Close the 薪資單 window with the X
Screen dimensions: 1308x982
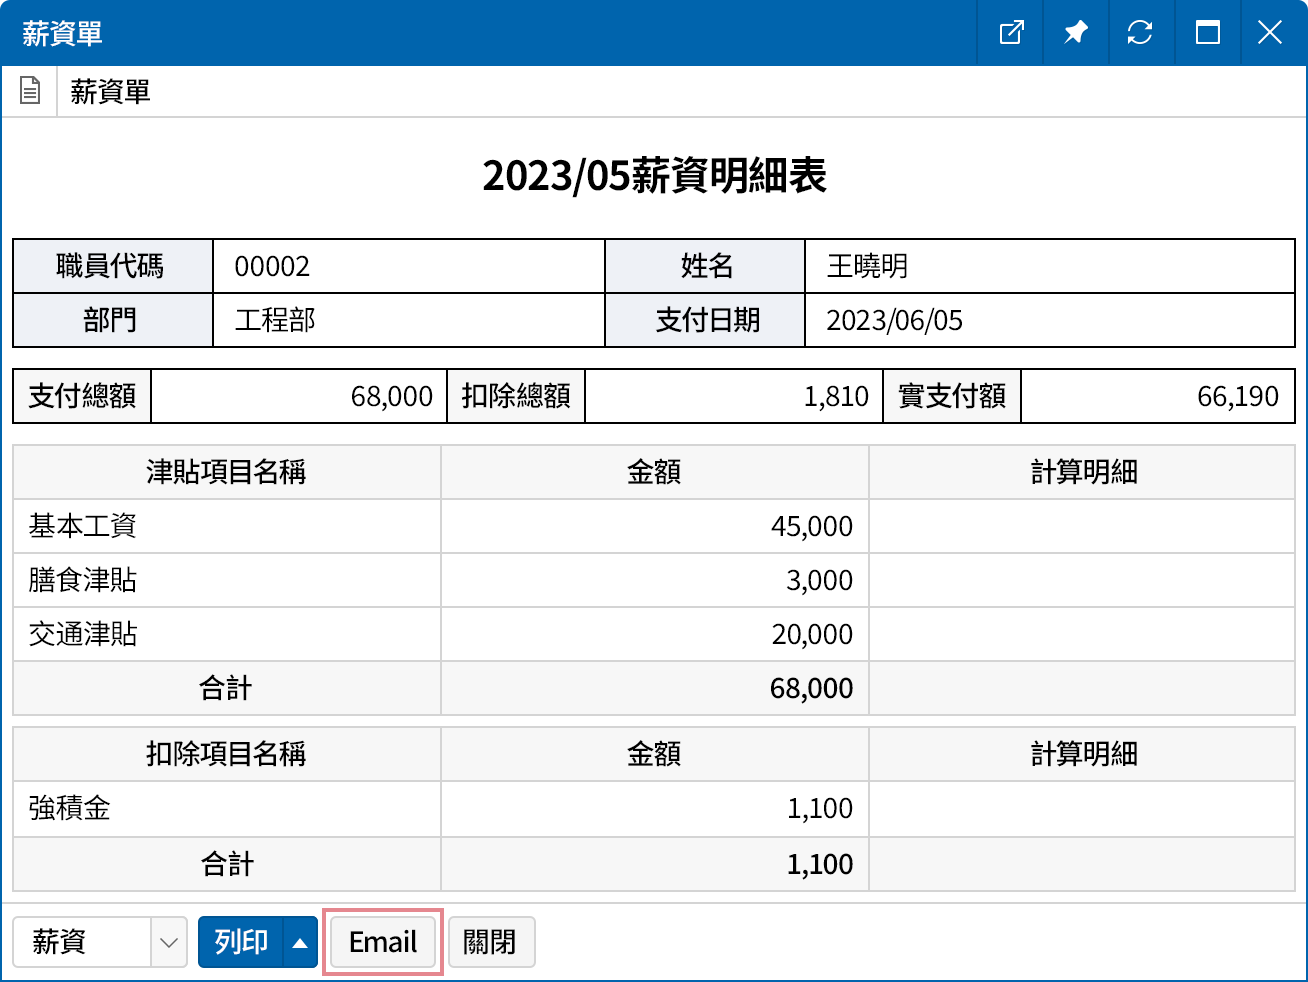coord(1270,32)
